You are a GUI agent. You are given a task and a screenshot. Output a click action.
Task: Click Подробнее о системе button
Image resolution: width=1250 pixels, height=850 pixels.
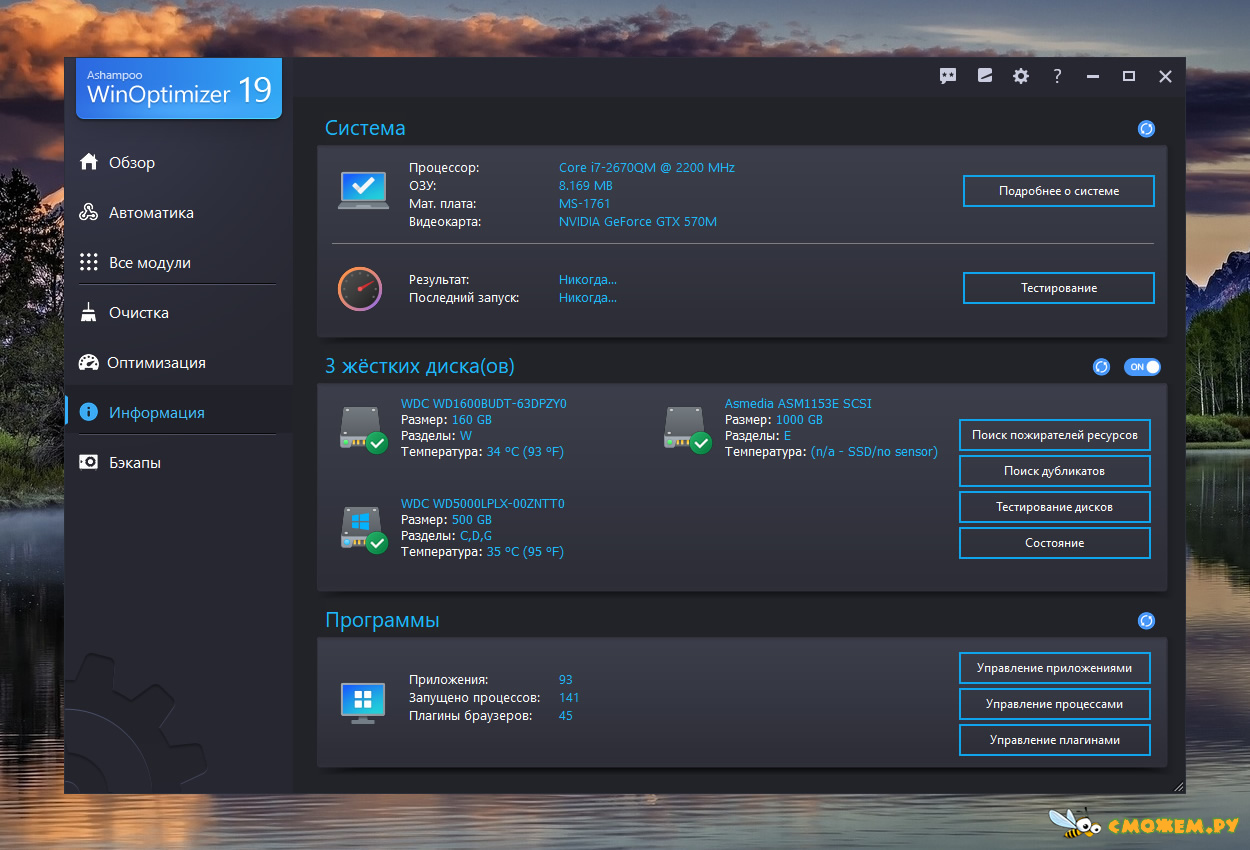pos(1059,191)
